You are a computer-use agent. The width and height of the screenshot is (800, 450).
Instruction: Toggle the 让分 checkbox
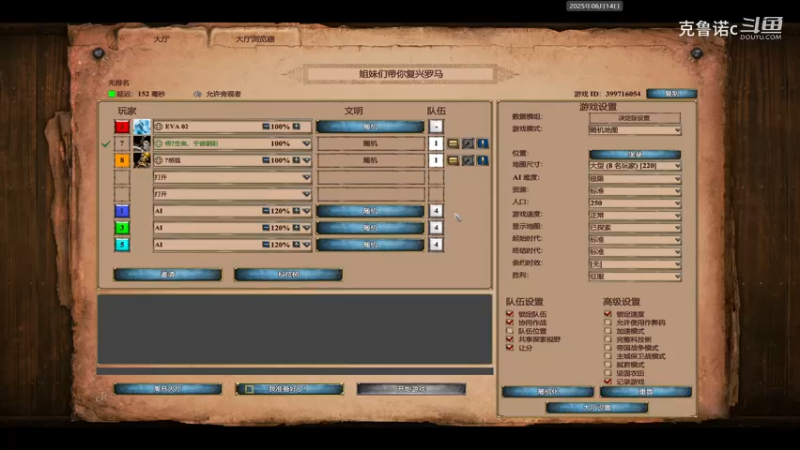(510, 347)
